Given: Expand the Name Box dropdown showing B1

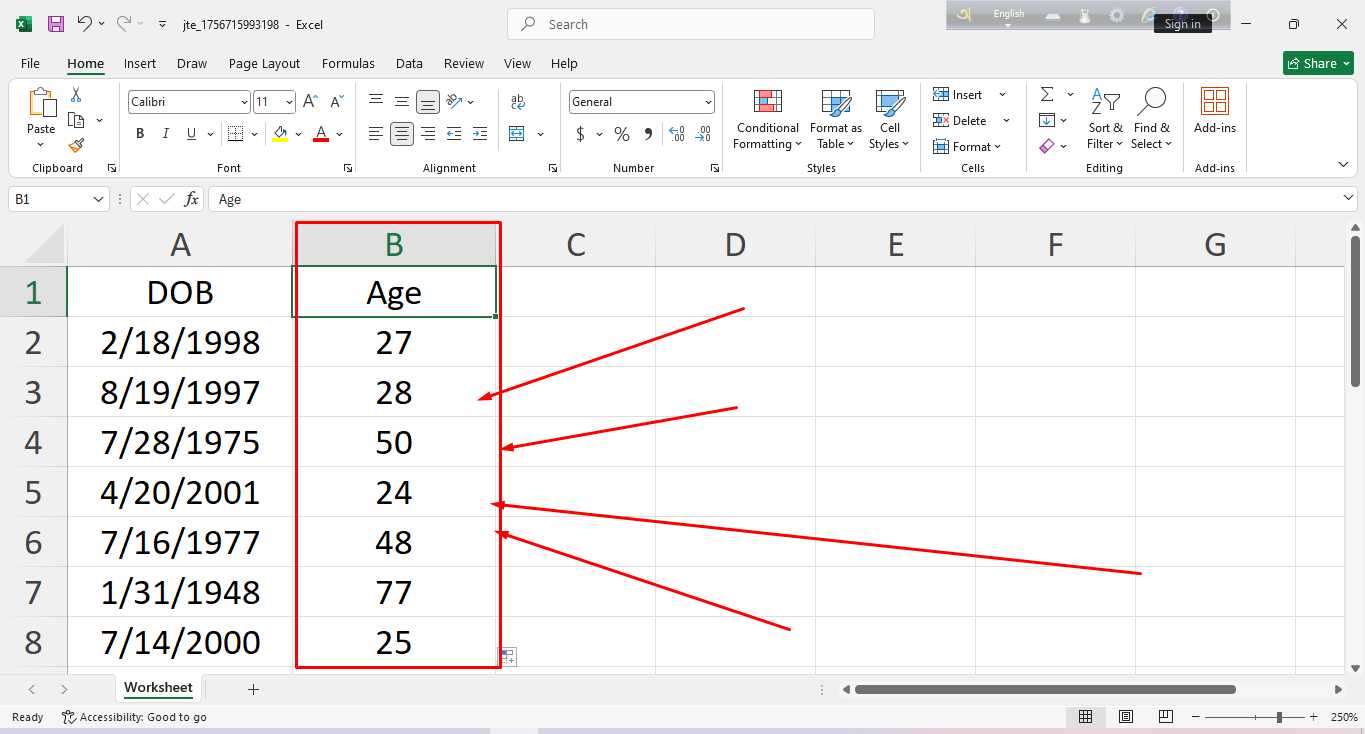Looking at the screenshot, I should tap(98, 200).
